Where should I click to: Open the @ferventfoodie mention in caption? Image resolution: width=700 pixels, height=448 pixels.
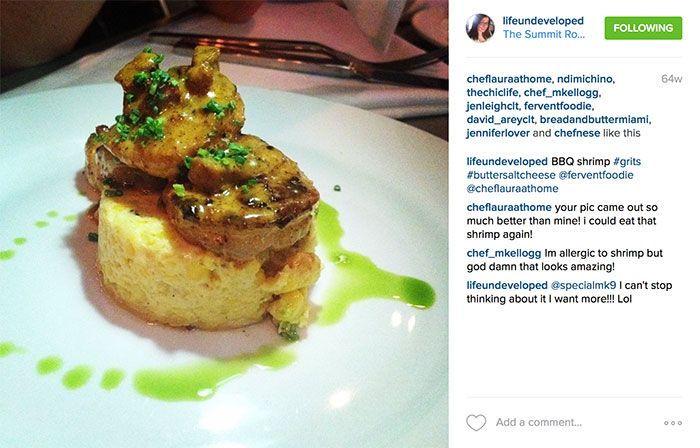click(x=596, y=175)
